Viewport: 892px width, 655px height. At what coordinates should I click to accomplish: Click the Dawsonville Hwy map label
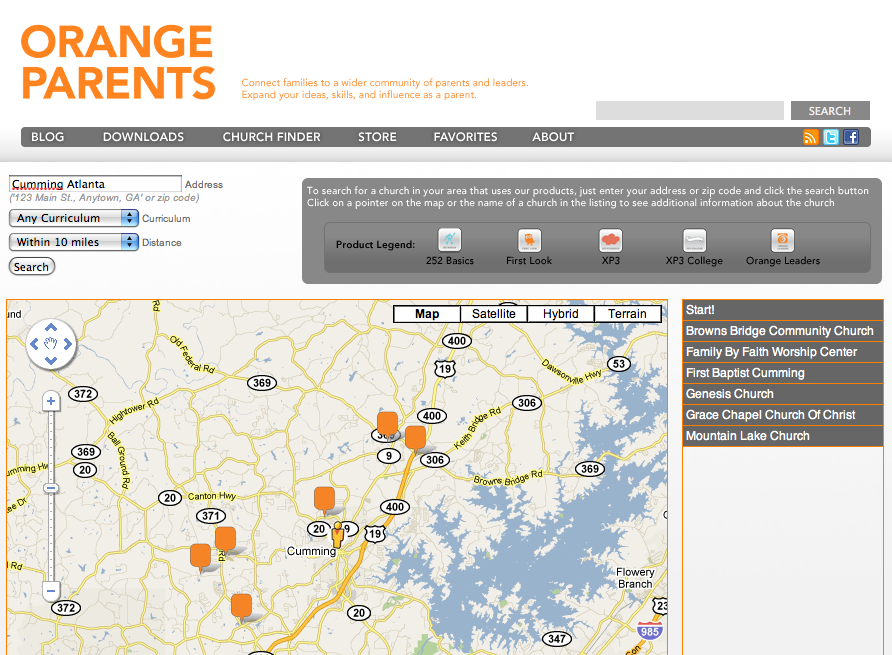click(x=571, y=372)
